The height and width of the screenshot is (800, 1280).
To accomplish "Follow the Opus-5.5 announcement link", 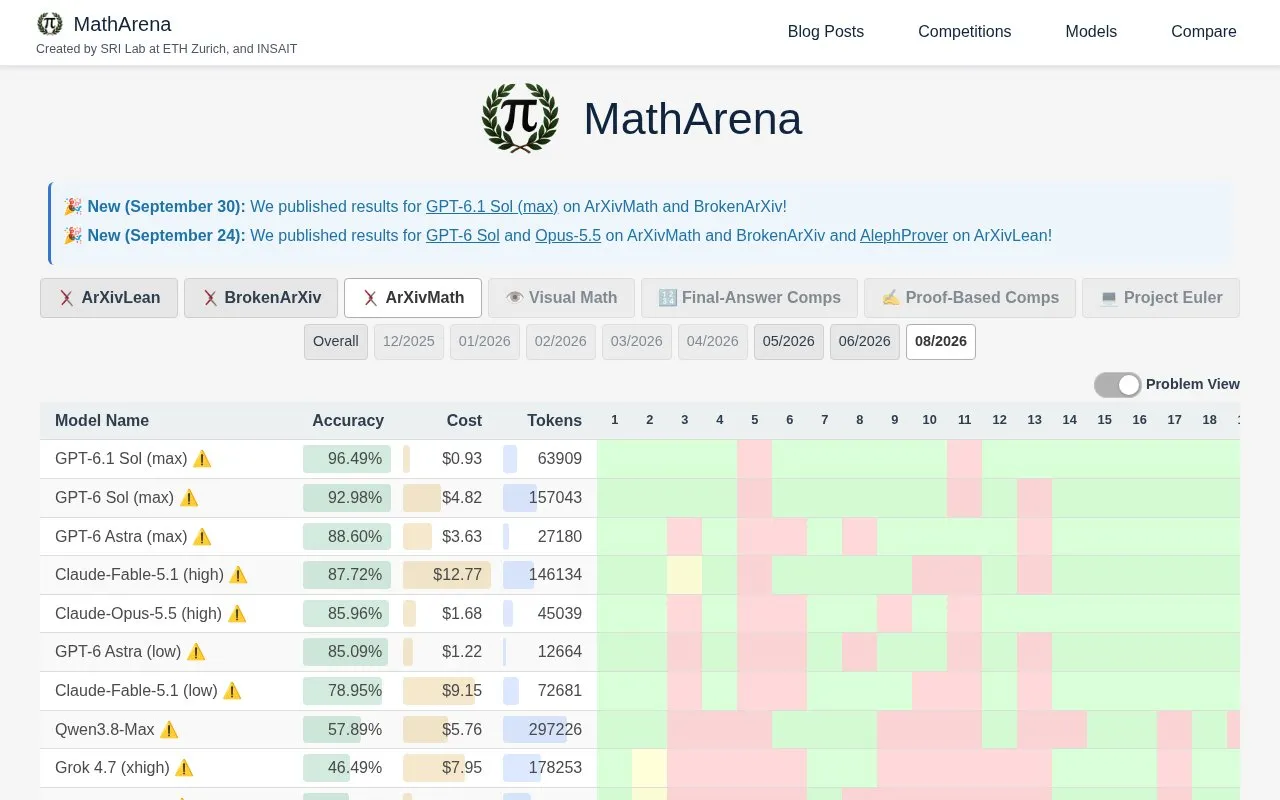I will (568, 236).
